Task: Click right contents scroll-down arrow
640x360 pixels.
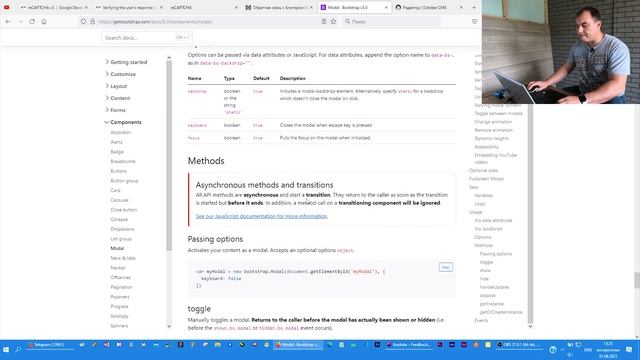Action: [x=530, y=326]
